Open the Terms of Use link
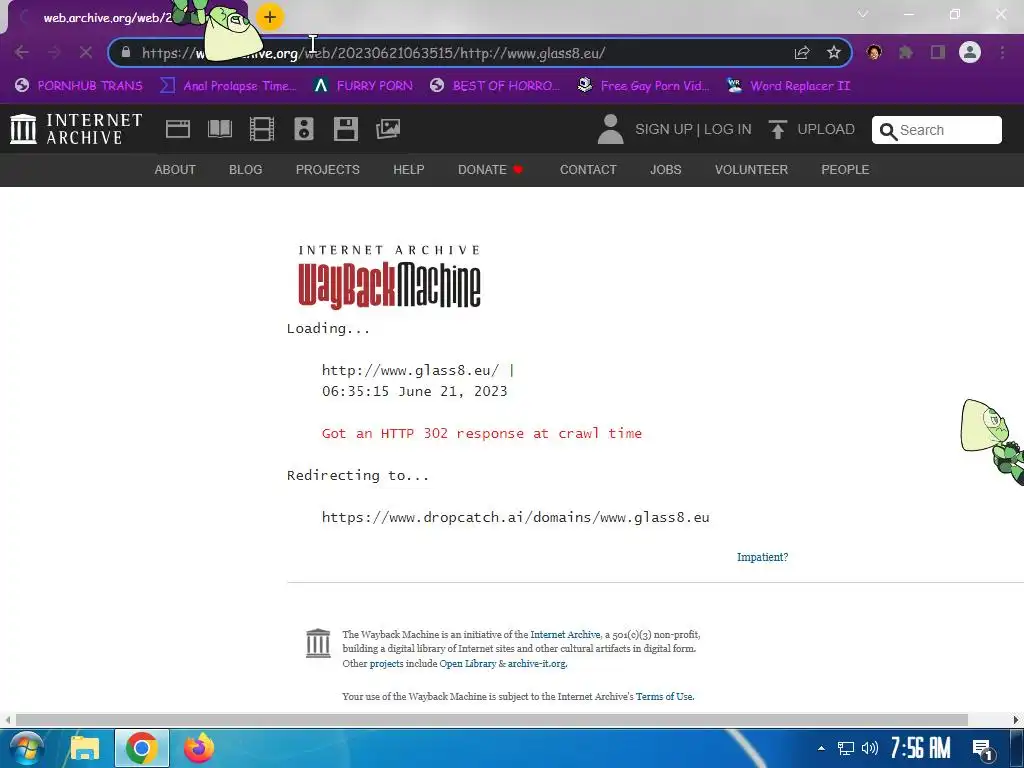1024x768 pixels. [x=664, y=697]
